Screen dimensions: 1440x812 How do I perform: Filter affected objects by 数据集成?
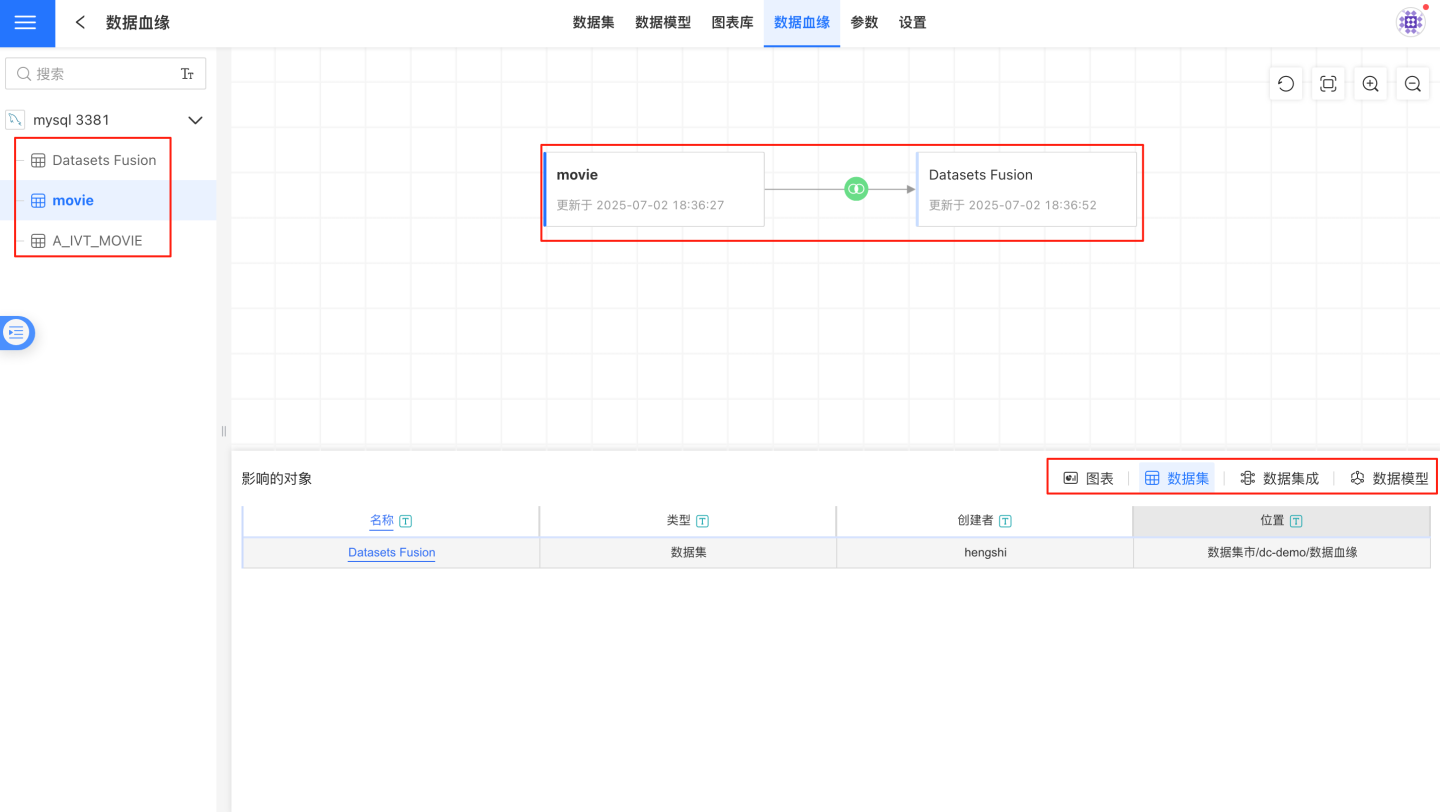tap(1279, 479)
